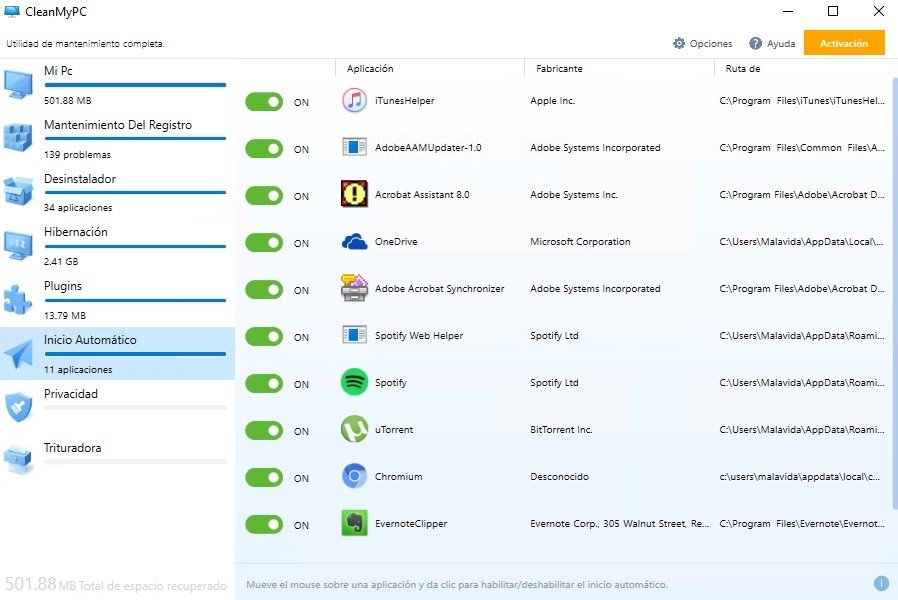Open the Privacidad section
Screen dimensions: 898x600
[x=117, y=408]
